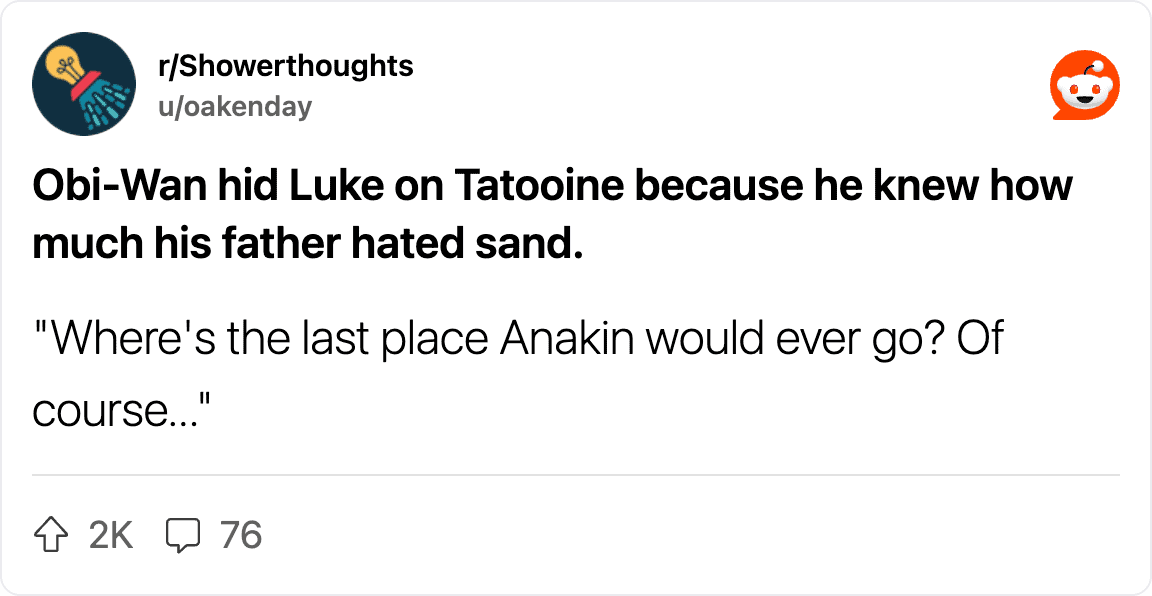Viewport: 1152px width, 596px height.
Task: Open the r/Showerthoughts subreddit link
Action: coord(286,67)
